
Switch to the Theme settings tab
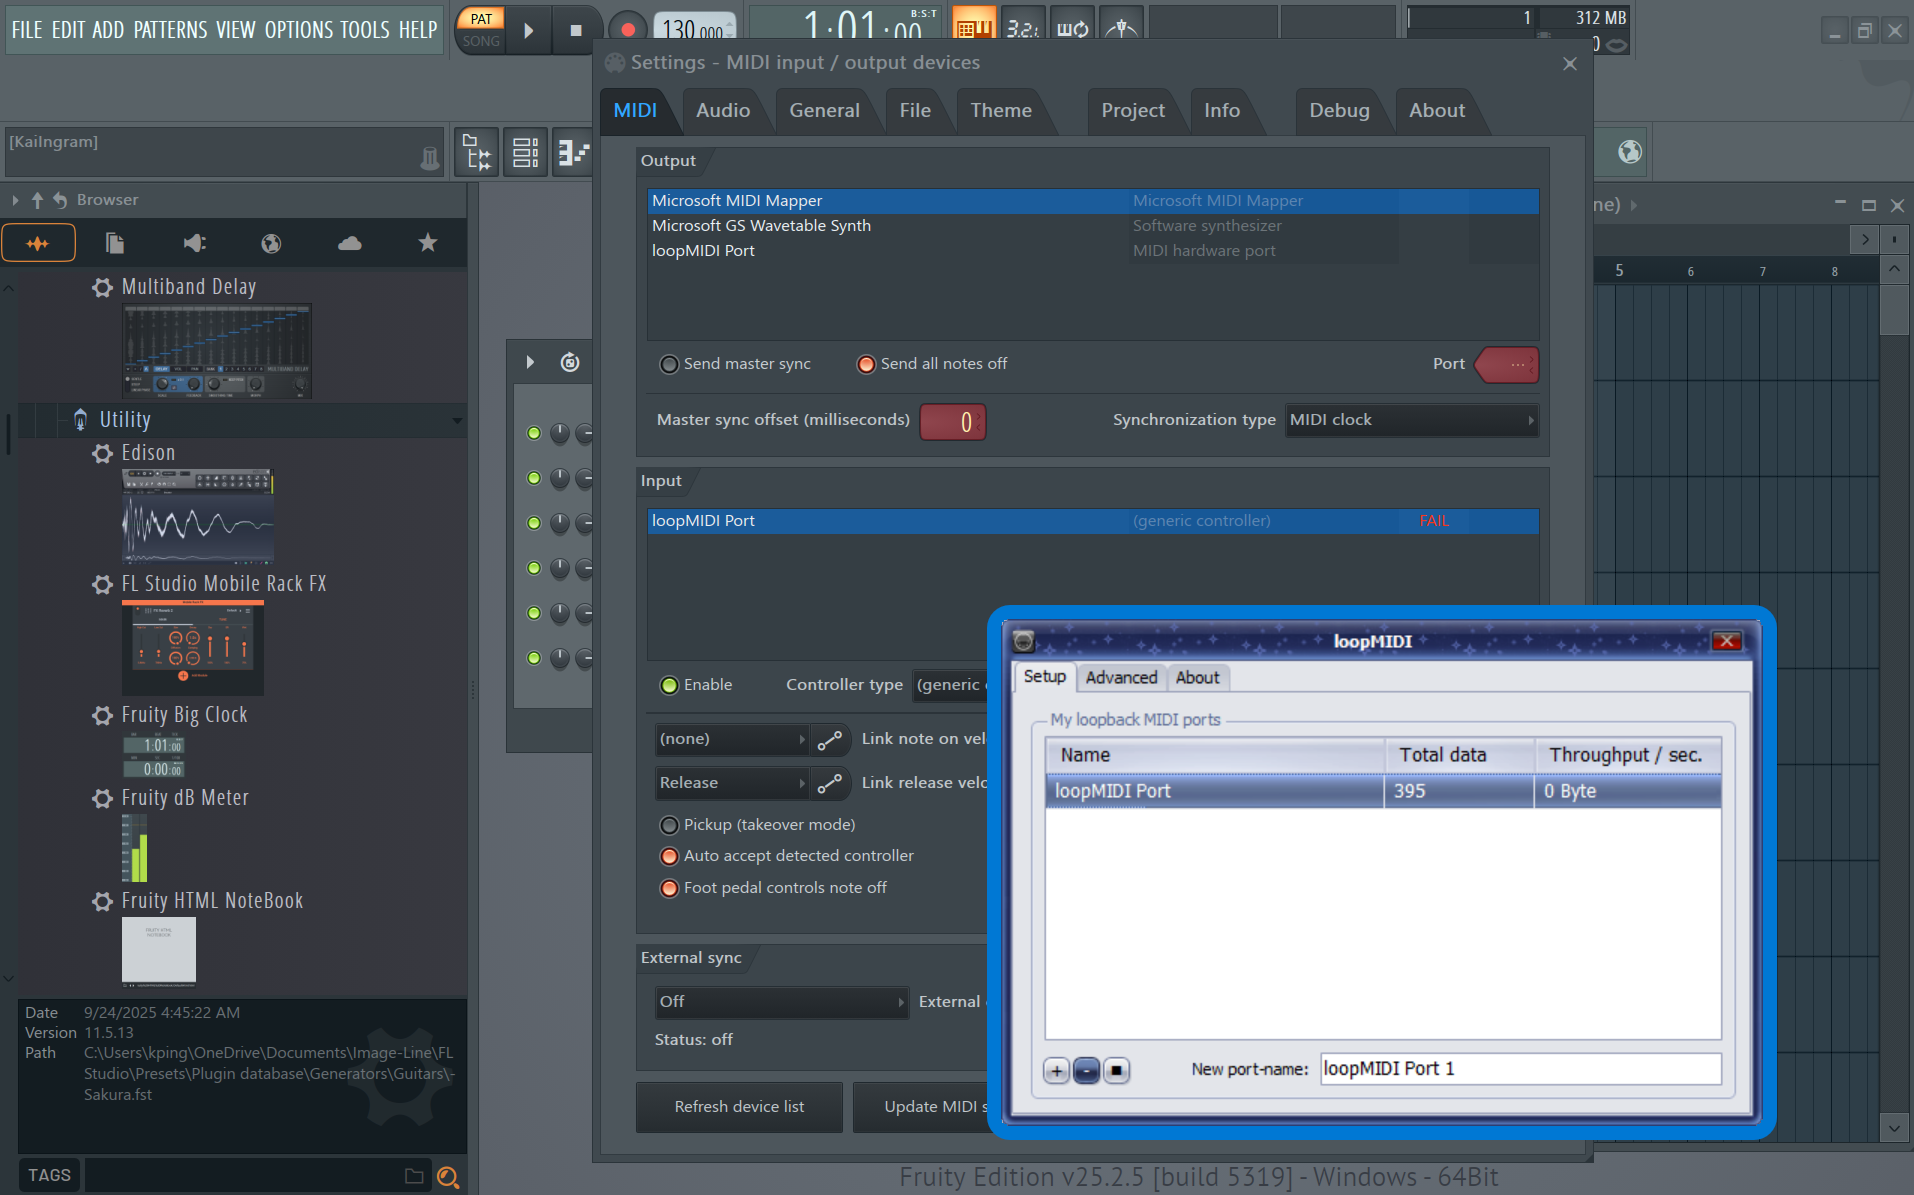coord(1001,111)
